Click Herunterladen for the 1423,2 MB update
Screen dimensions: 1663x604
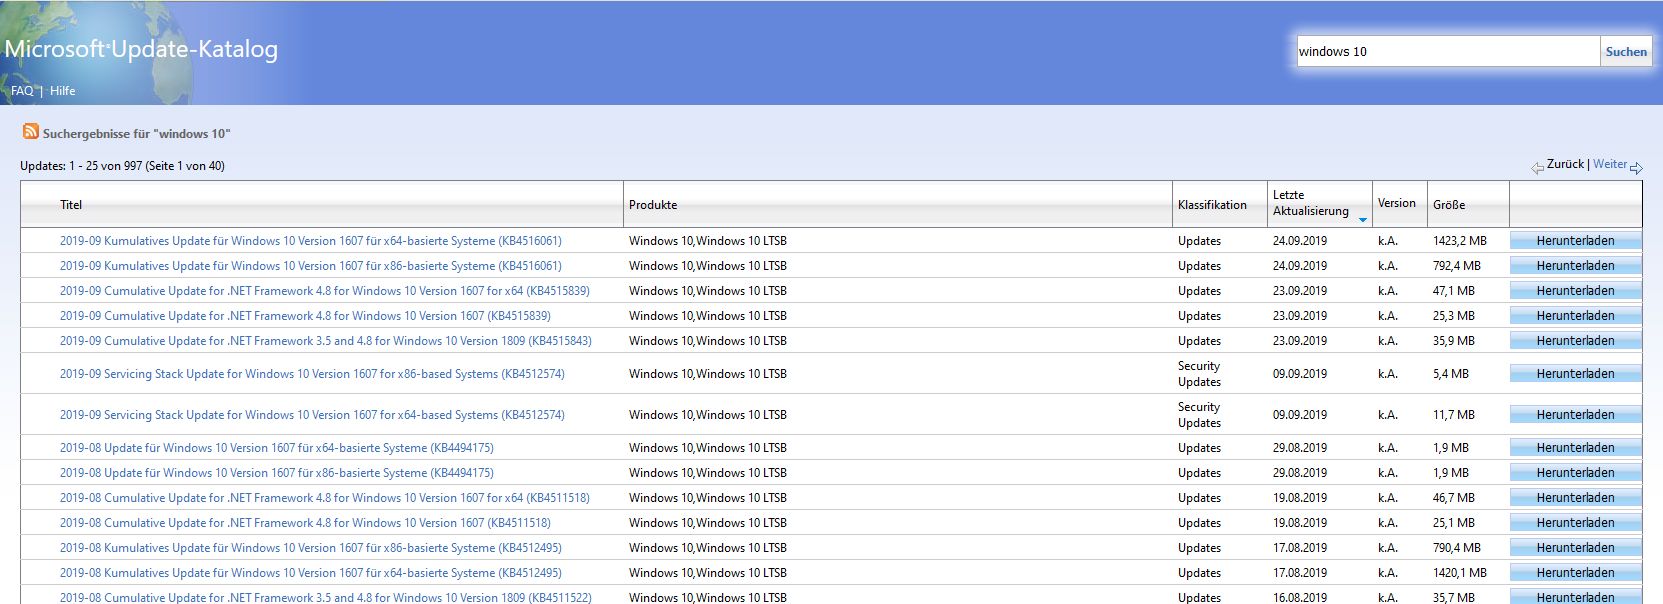coord(1576,241)
